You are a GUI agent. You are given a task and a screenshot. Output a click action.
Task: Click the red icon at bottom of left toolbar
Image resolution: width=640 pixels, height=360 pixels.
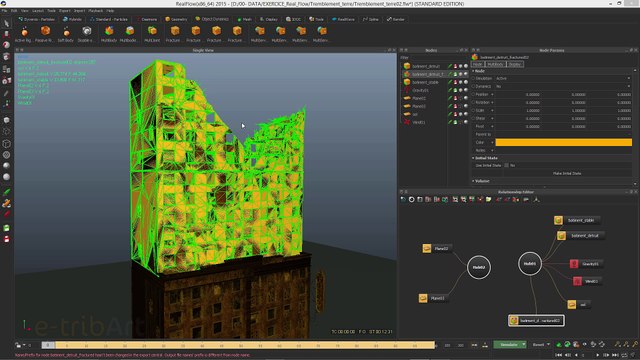click(6, 239)
